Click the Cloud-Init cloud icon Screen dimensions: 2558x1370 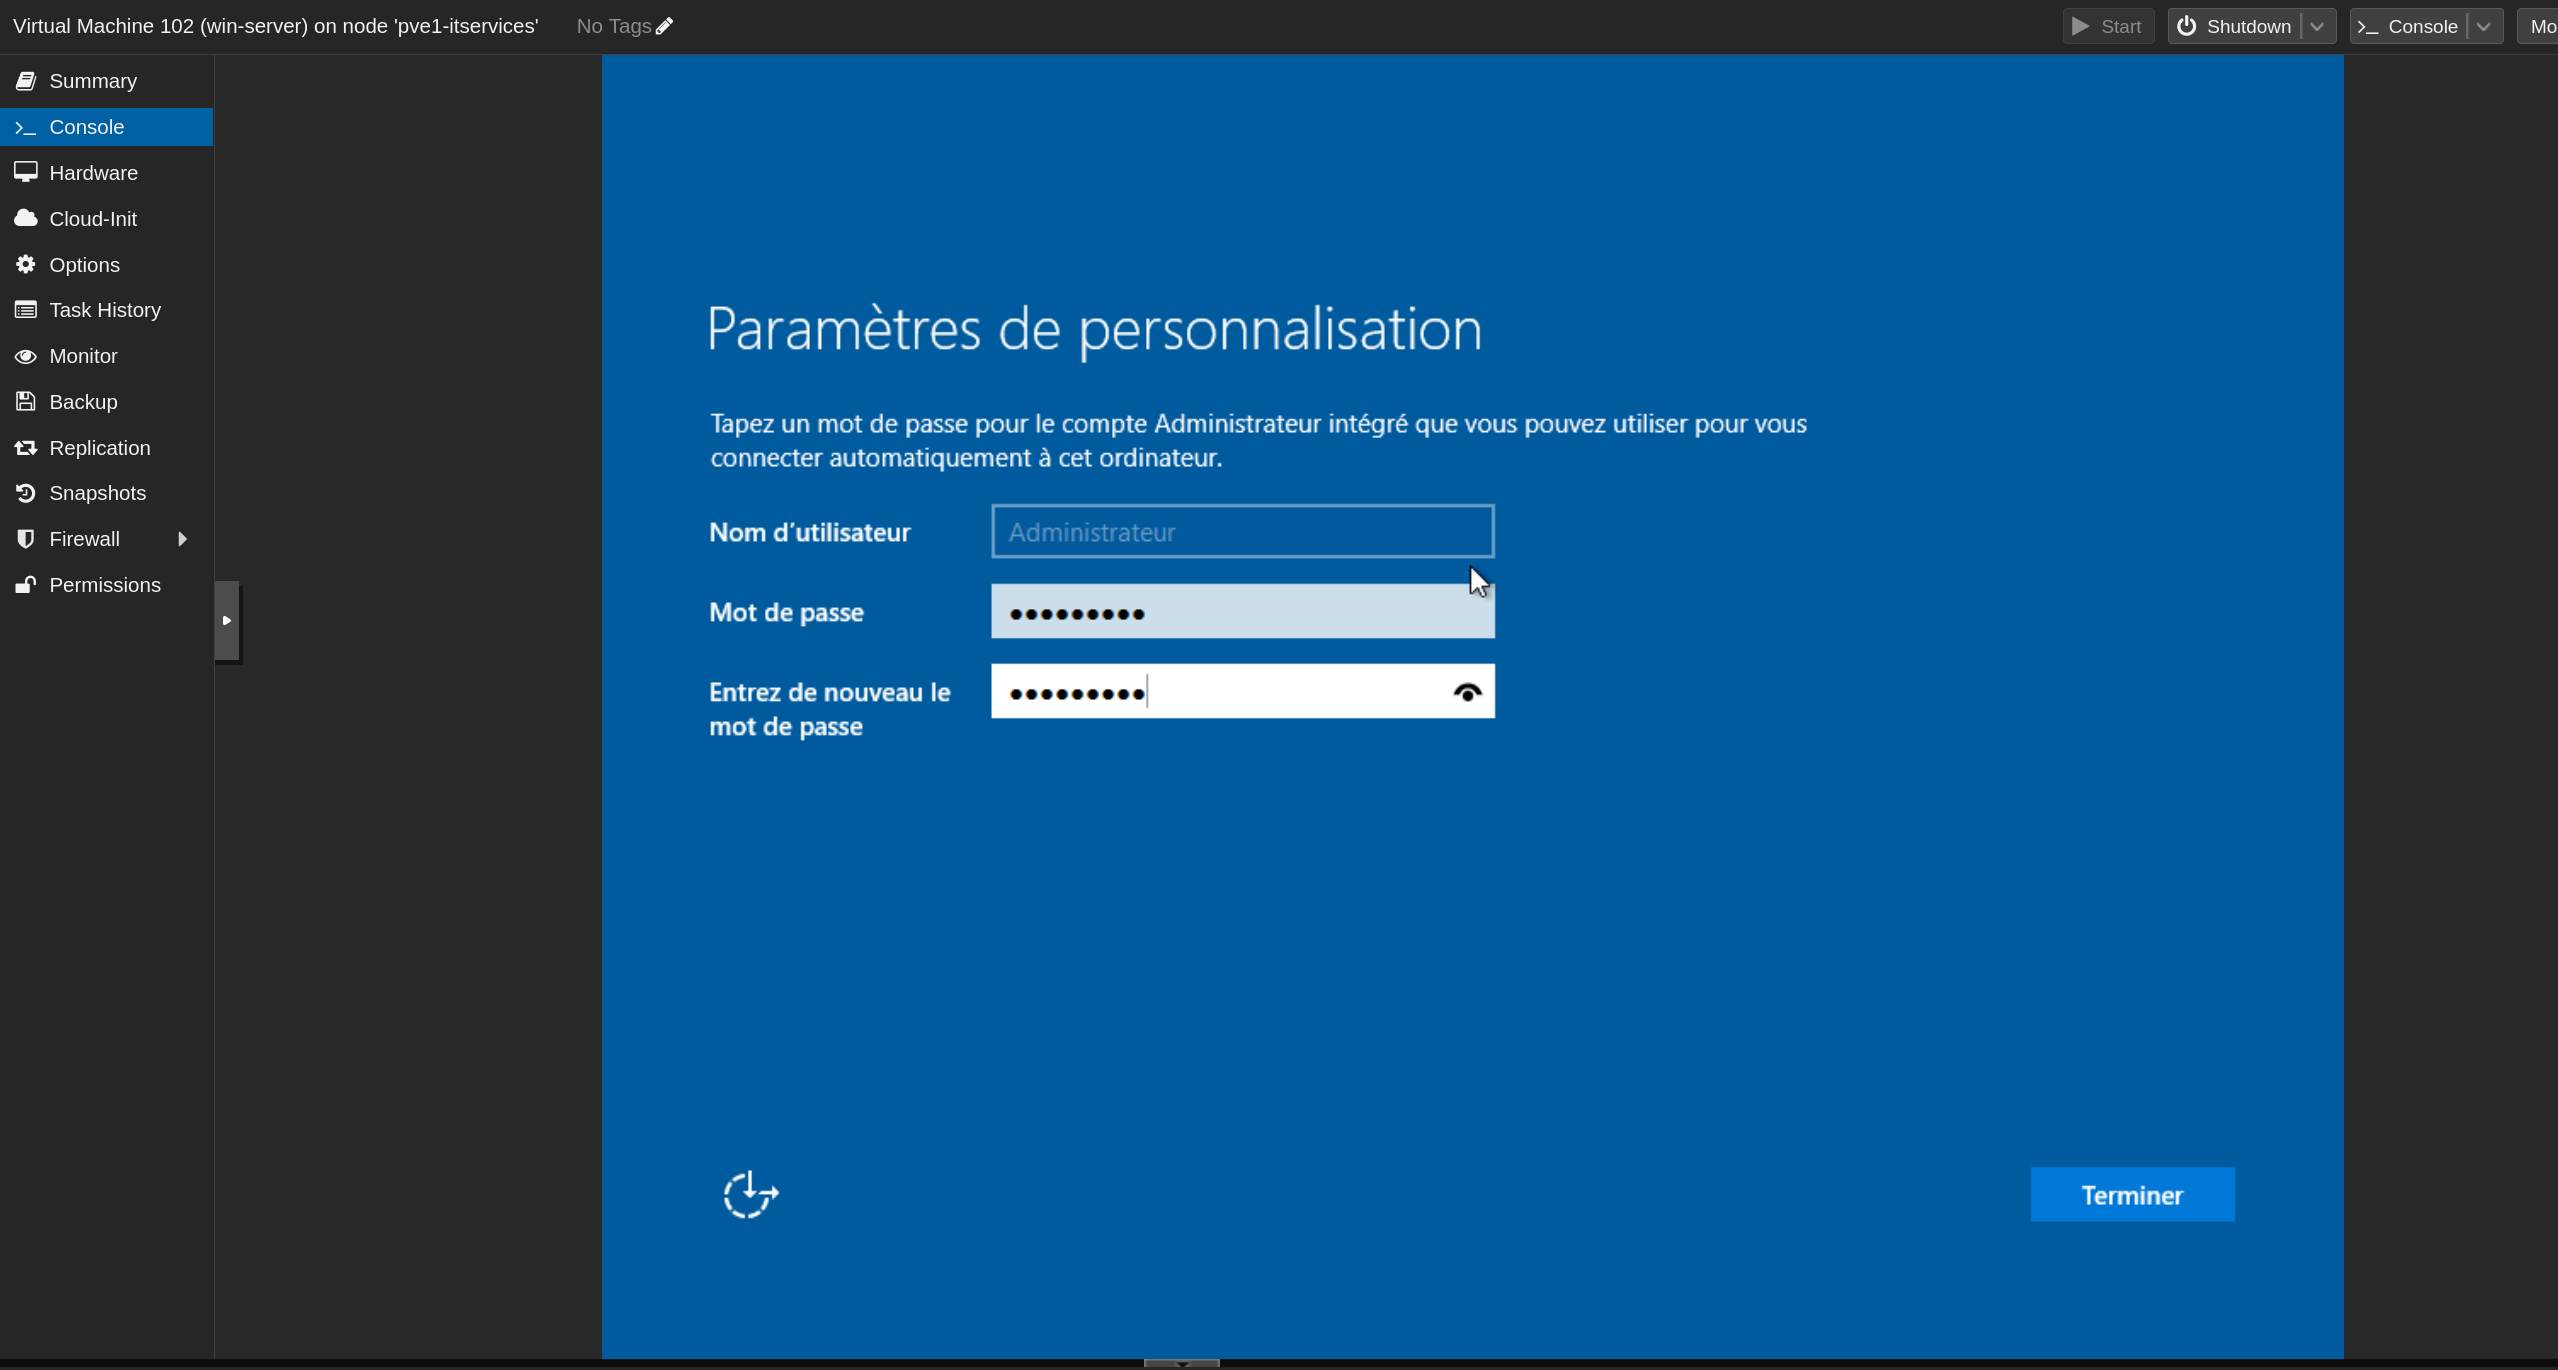26,218
